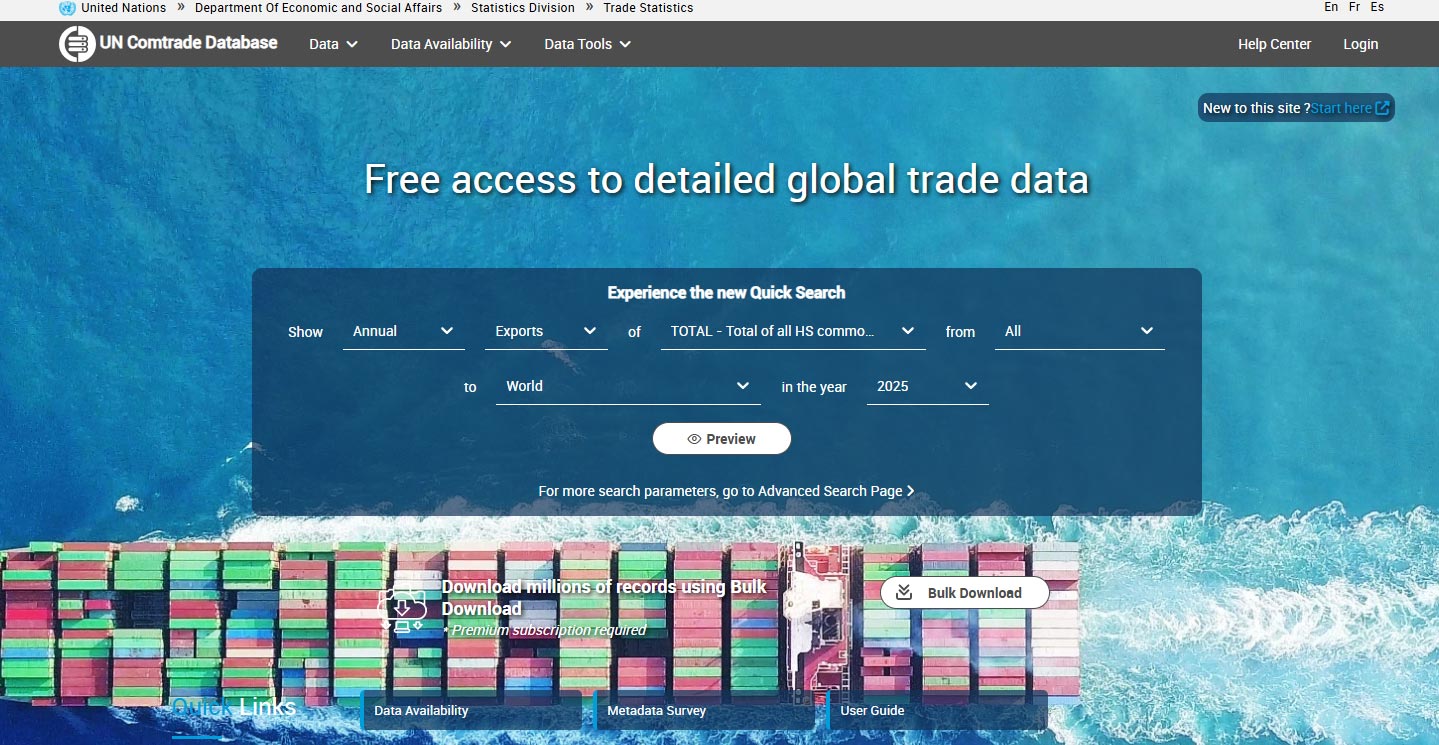Open Metadata Survey quick link
Image resolution: width=1439 pixels, height=745 pixels.
click(705, 711)
